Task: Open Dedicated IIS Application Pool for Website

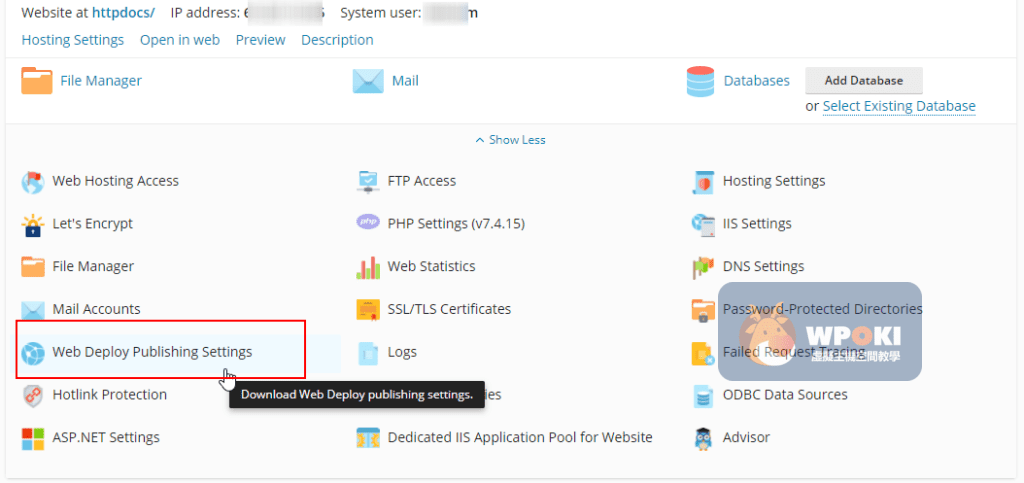Action: click(x=519, y=437)
